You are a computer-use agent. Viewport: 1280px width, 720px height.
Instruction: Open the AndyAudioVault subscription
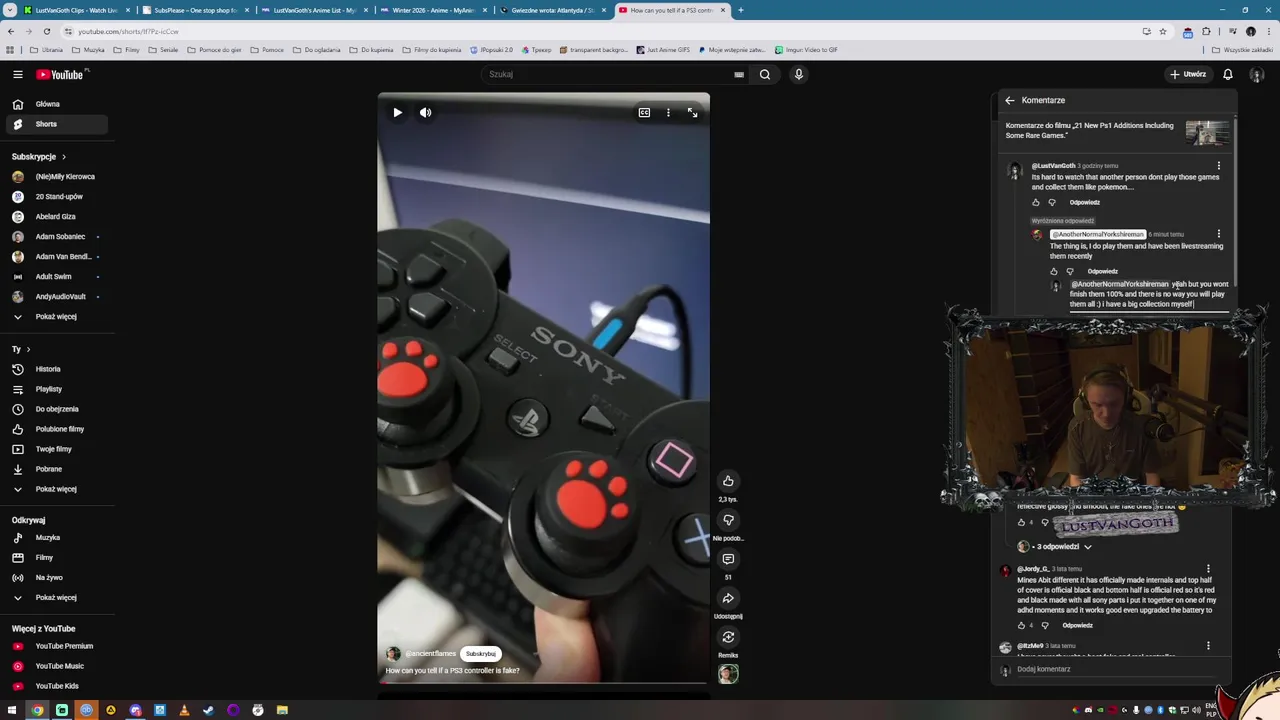pos(57,296)
